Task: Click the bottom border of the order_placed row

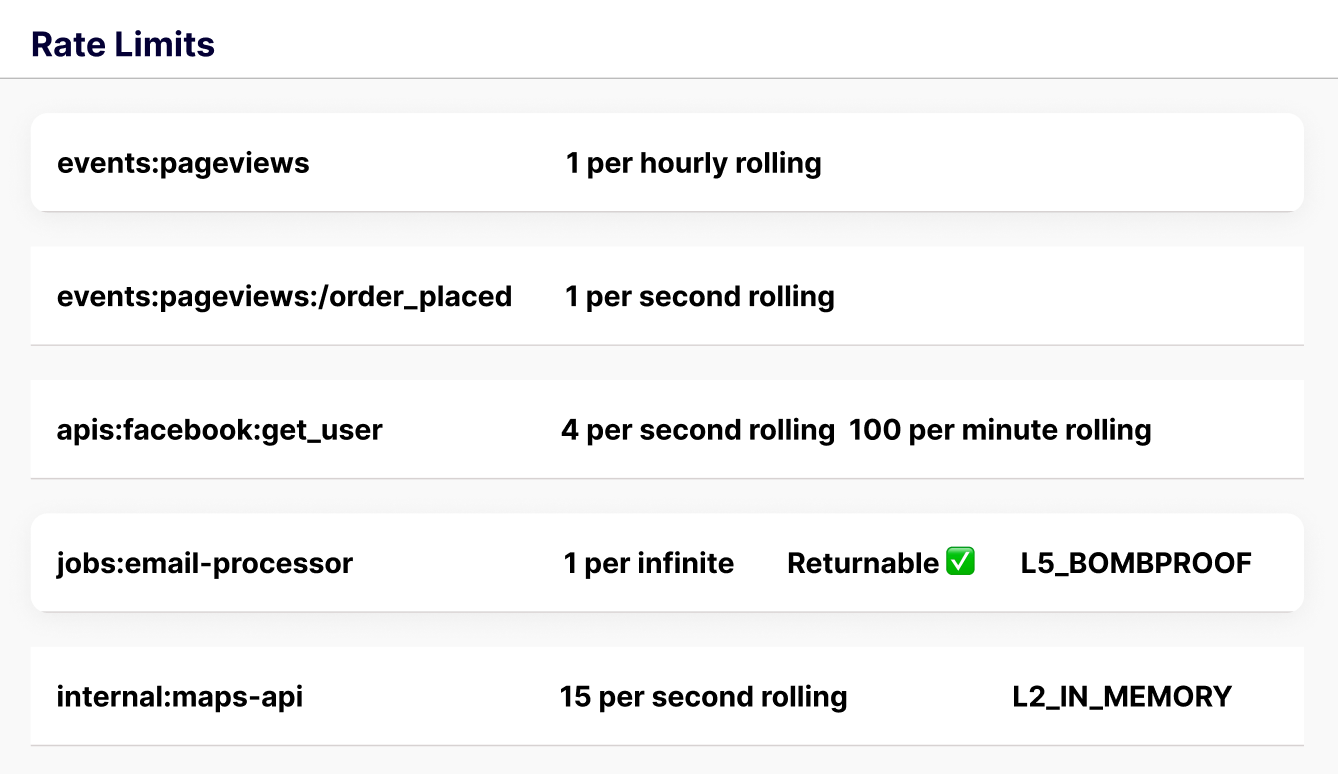Action: 667,345
